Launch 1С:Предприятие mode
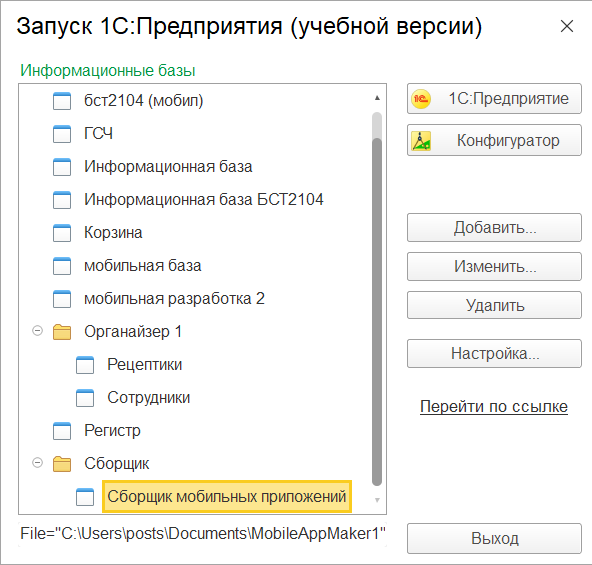The width and height of the screenshot is (592, 565). pyautogui.click(x=494, y=99)
